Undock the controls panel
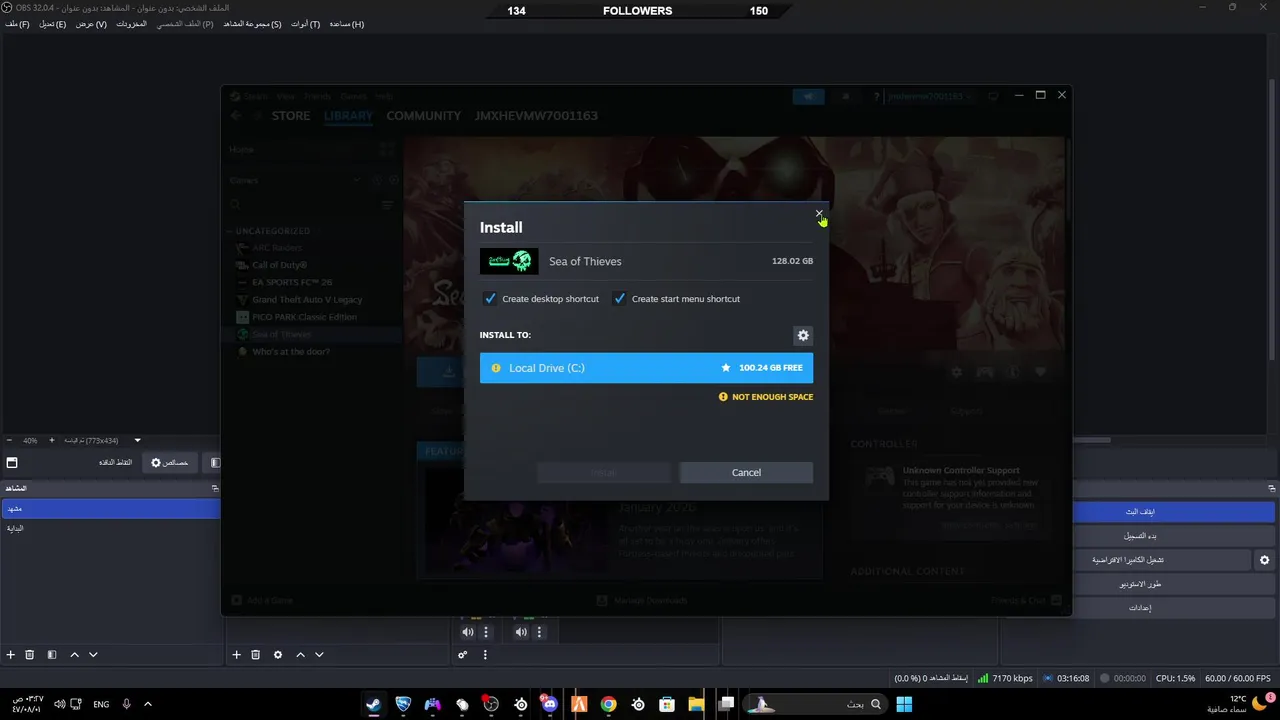This screenshot has height=720, width=1280. [1272, 488]
